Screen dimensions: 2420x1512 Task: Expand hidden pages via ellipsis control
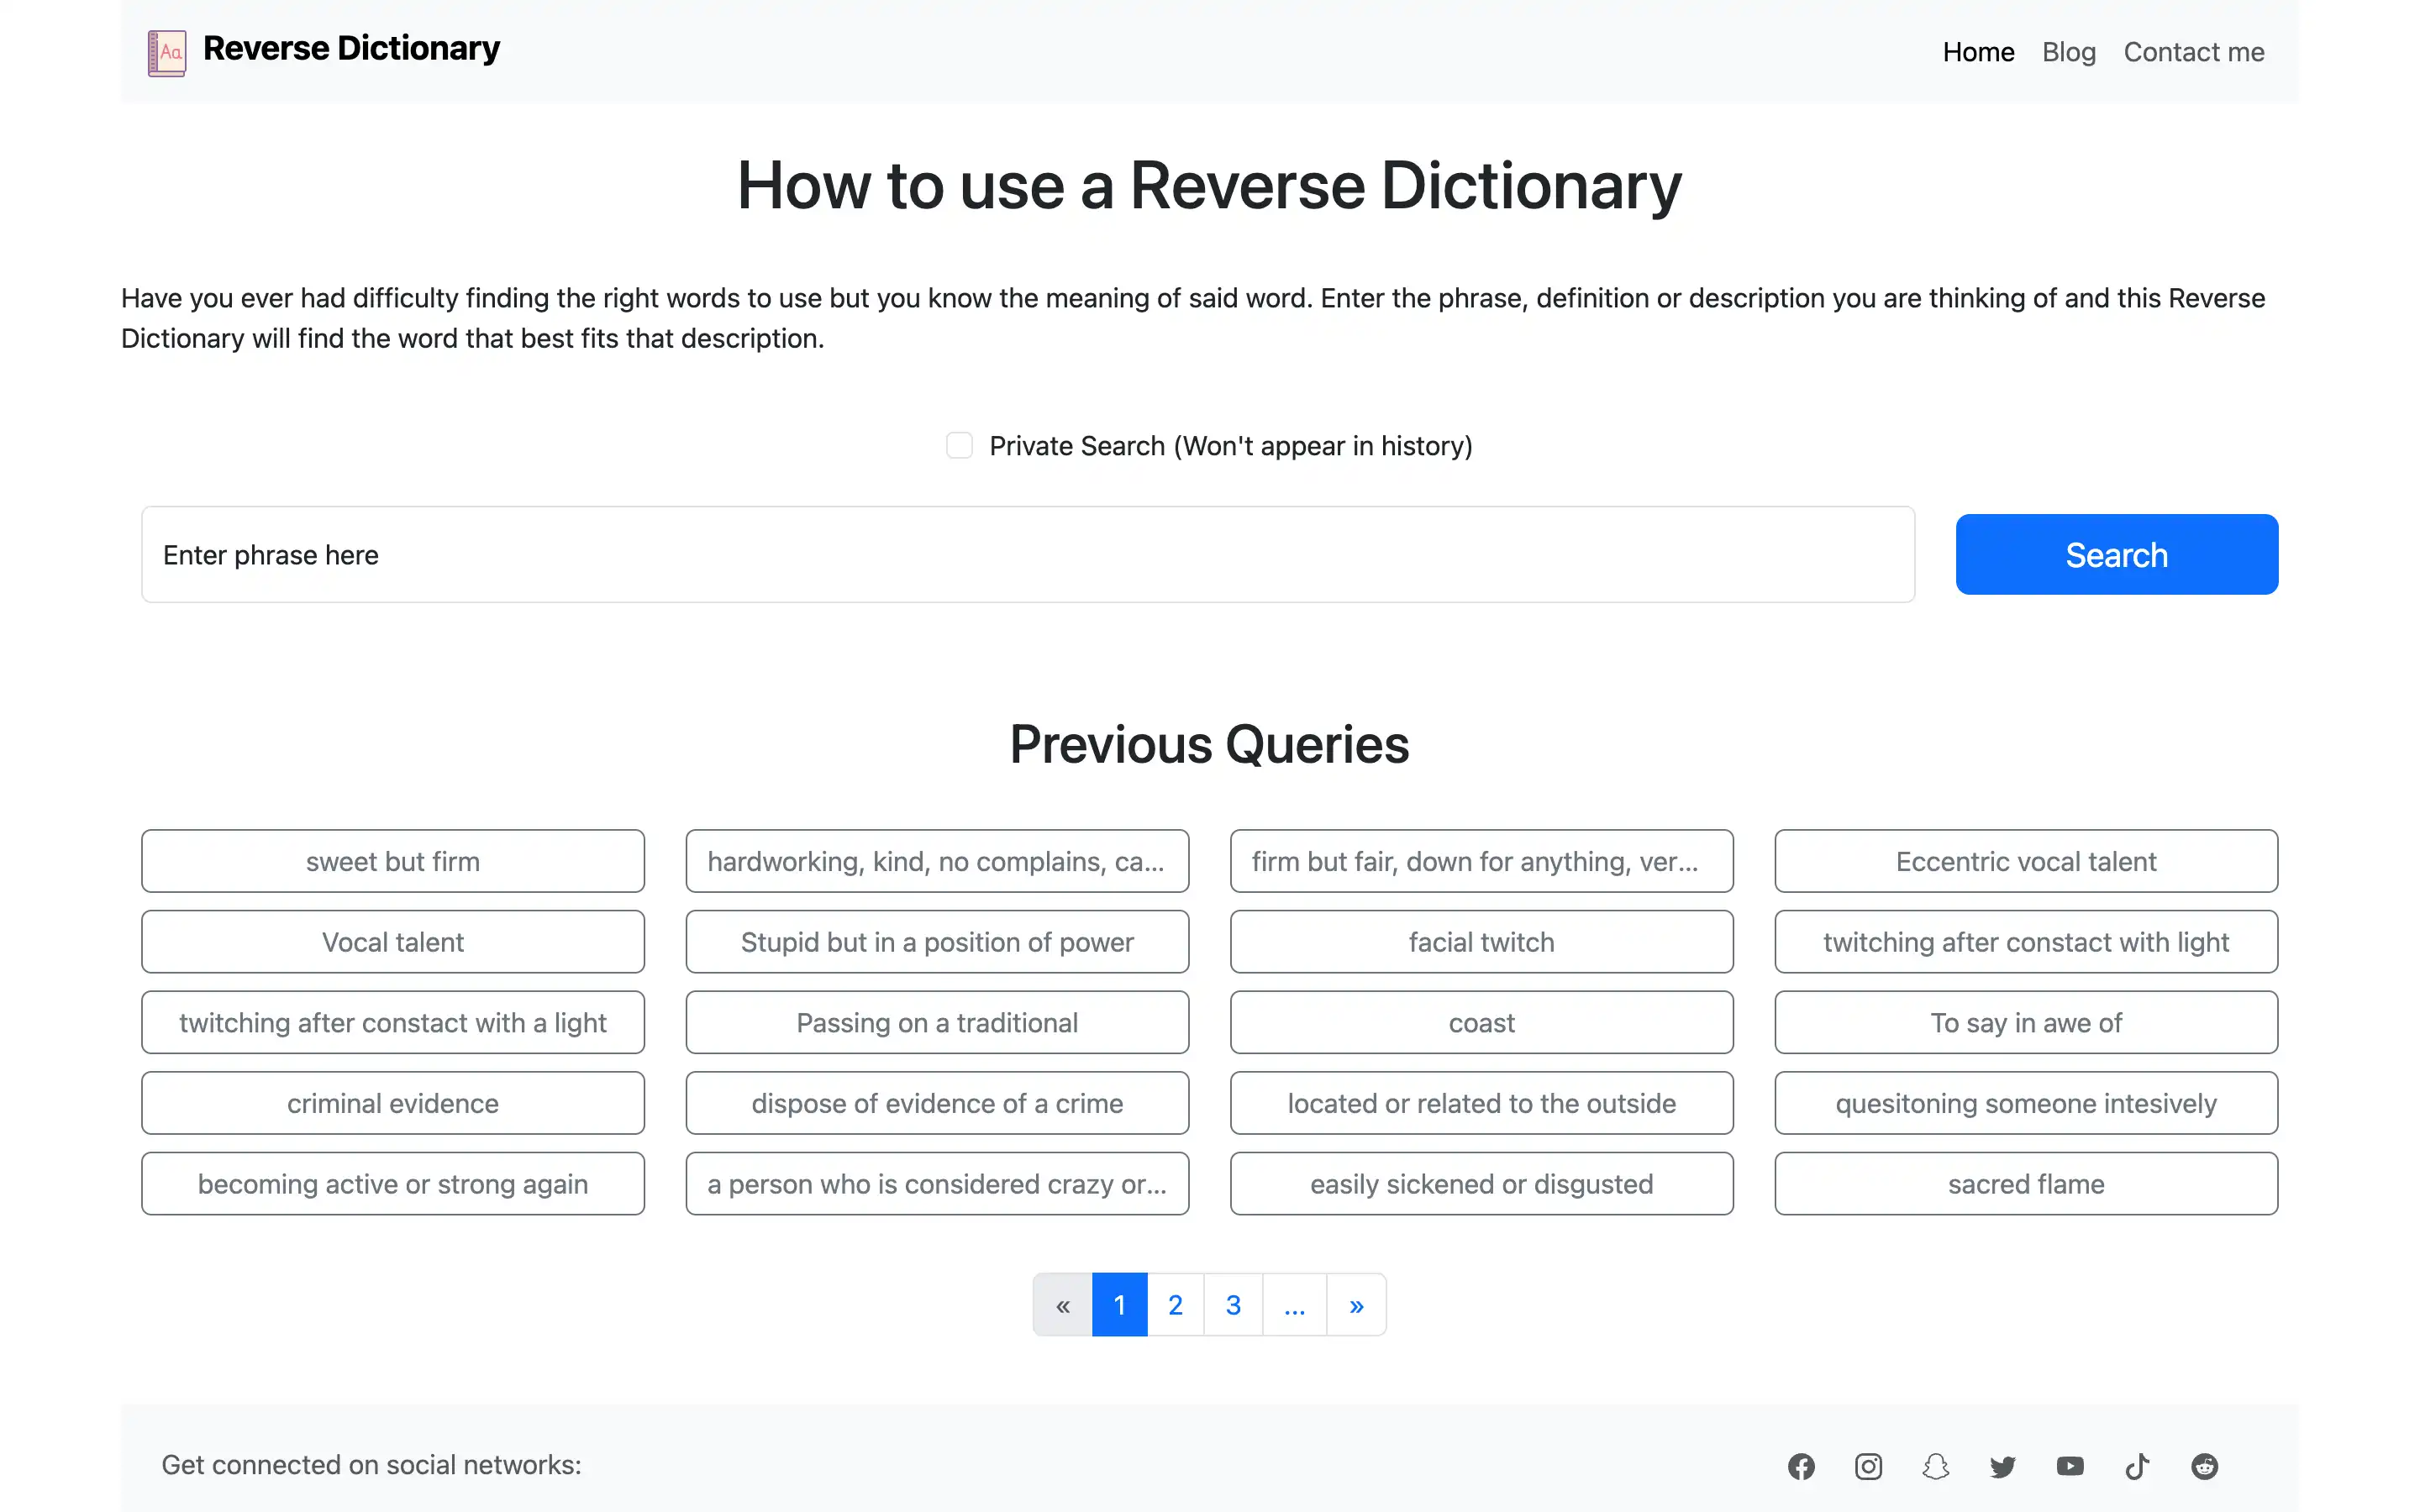[x=1294, y=1304]
